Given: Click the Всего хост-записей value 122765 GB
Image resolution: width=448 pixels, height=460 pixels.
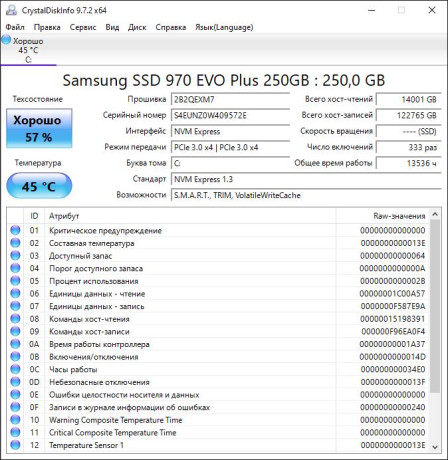Looking at the screenshot, I should [x=409, y=115].
